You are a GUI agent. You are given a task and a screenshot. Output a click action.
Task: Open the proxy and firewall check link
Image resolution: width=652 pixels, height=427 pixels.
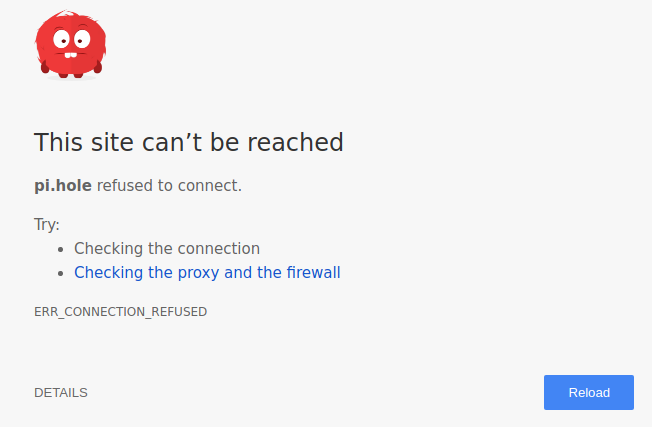[207, 273]
